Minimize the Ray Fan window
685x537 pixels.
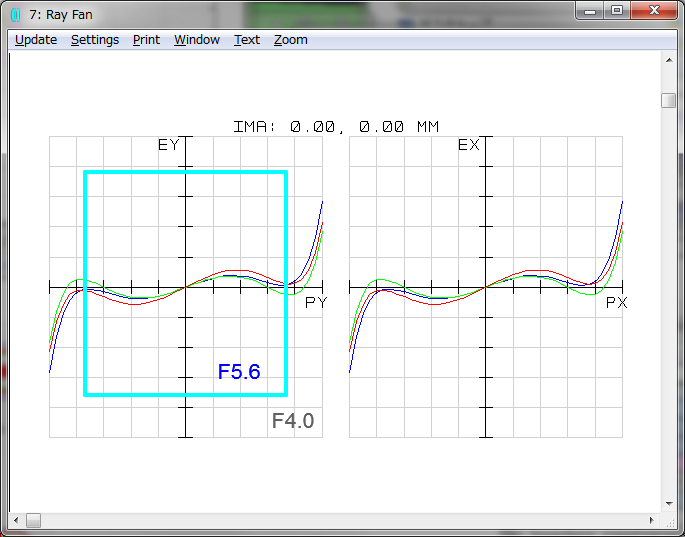pos(590,11)
